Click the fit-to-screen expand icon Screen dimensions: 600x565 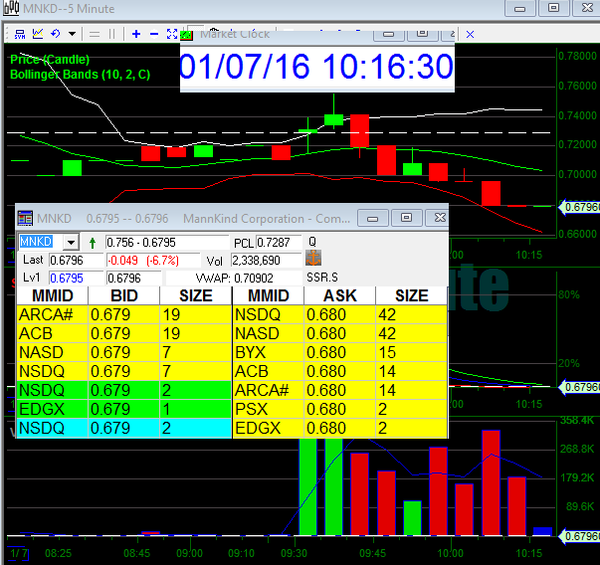click(x=172, y=34)
